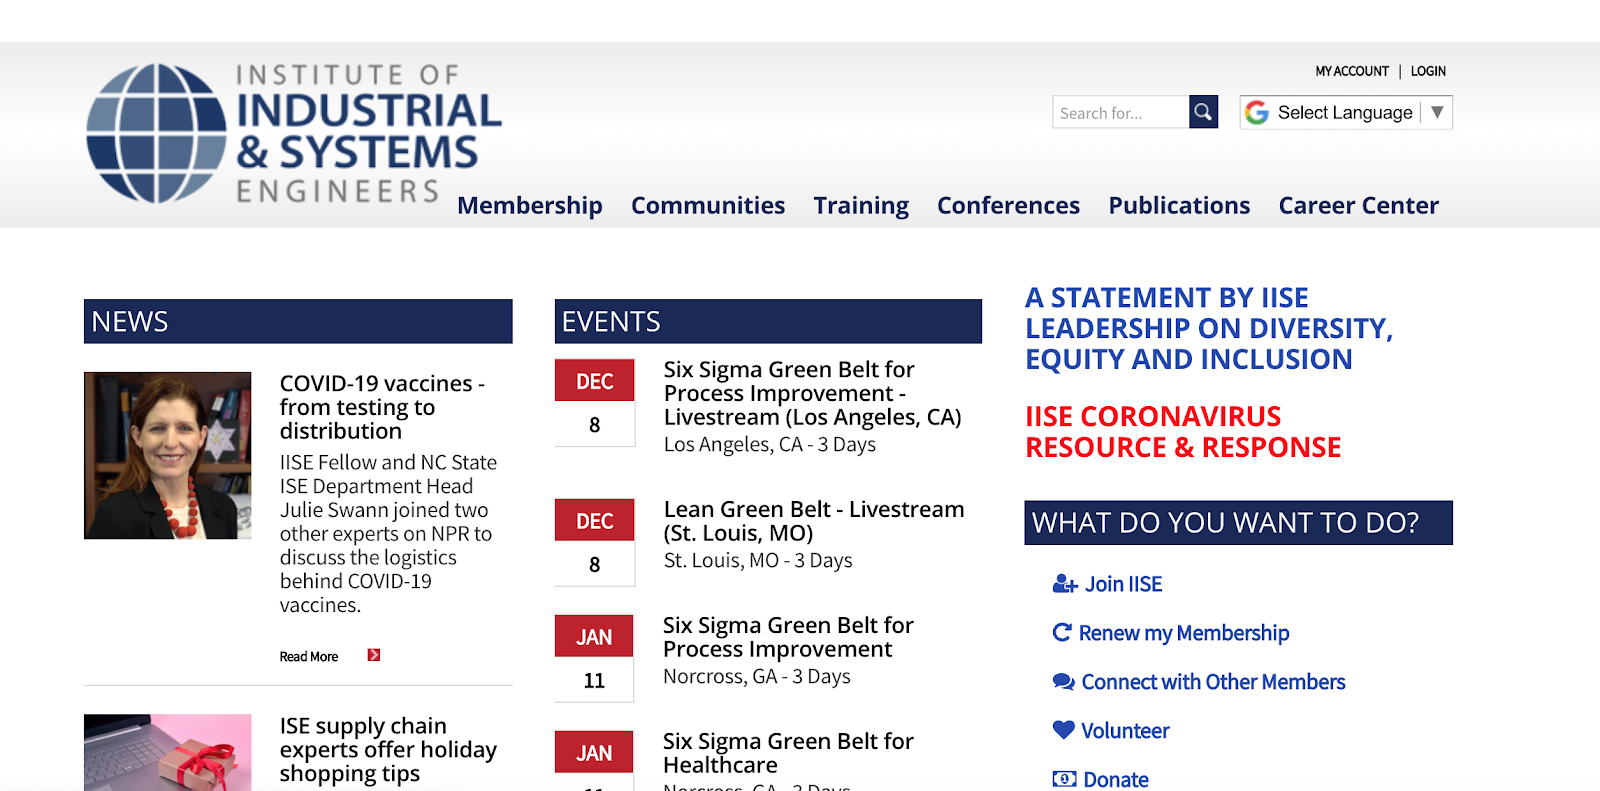Screen dimensions: 1600x791
Task: Click the Julie Swann photo thumbnail
Action: pyautogui.click(x=168, y=456)
